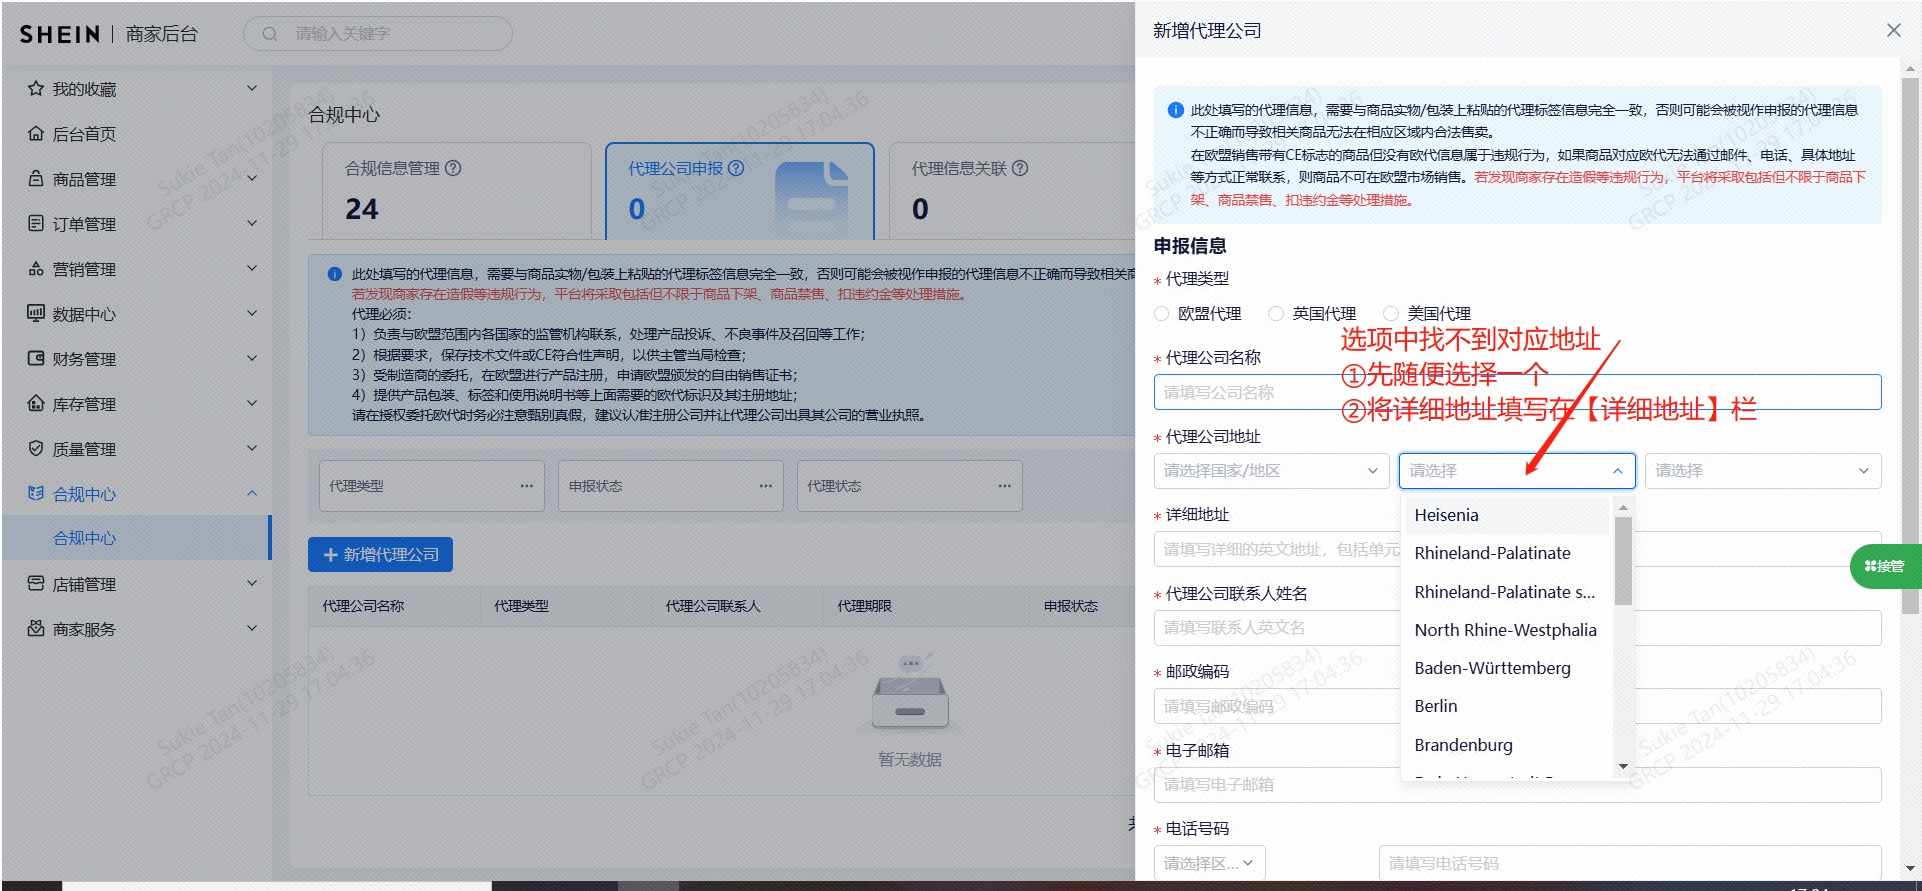This screenshot has width=1922, height=891.
Task: Open 后台首页 in the sidebar
Action: tap(136, 134)
